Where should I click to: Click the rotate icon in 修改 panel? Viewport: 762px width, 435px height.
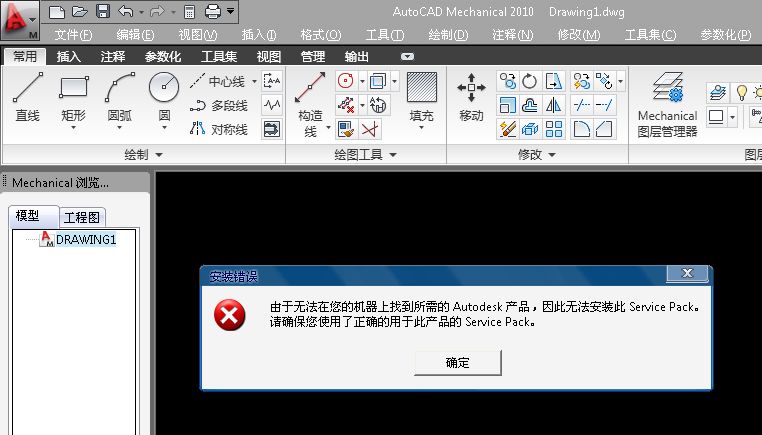point(529,81)
